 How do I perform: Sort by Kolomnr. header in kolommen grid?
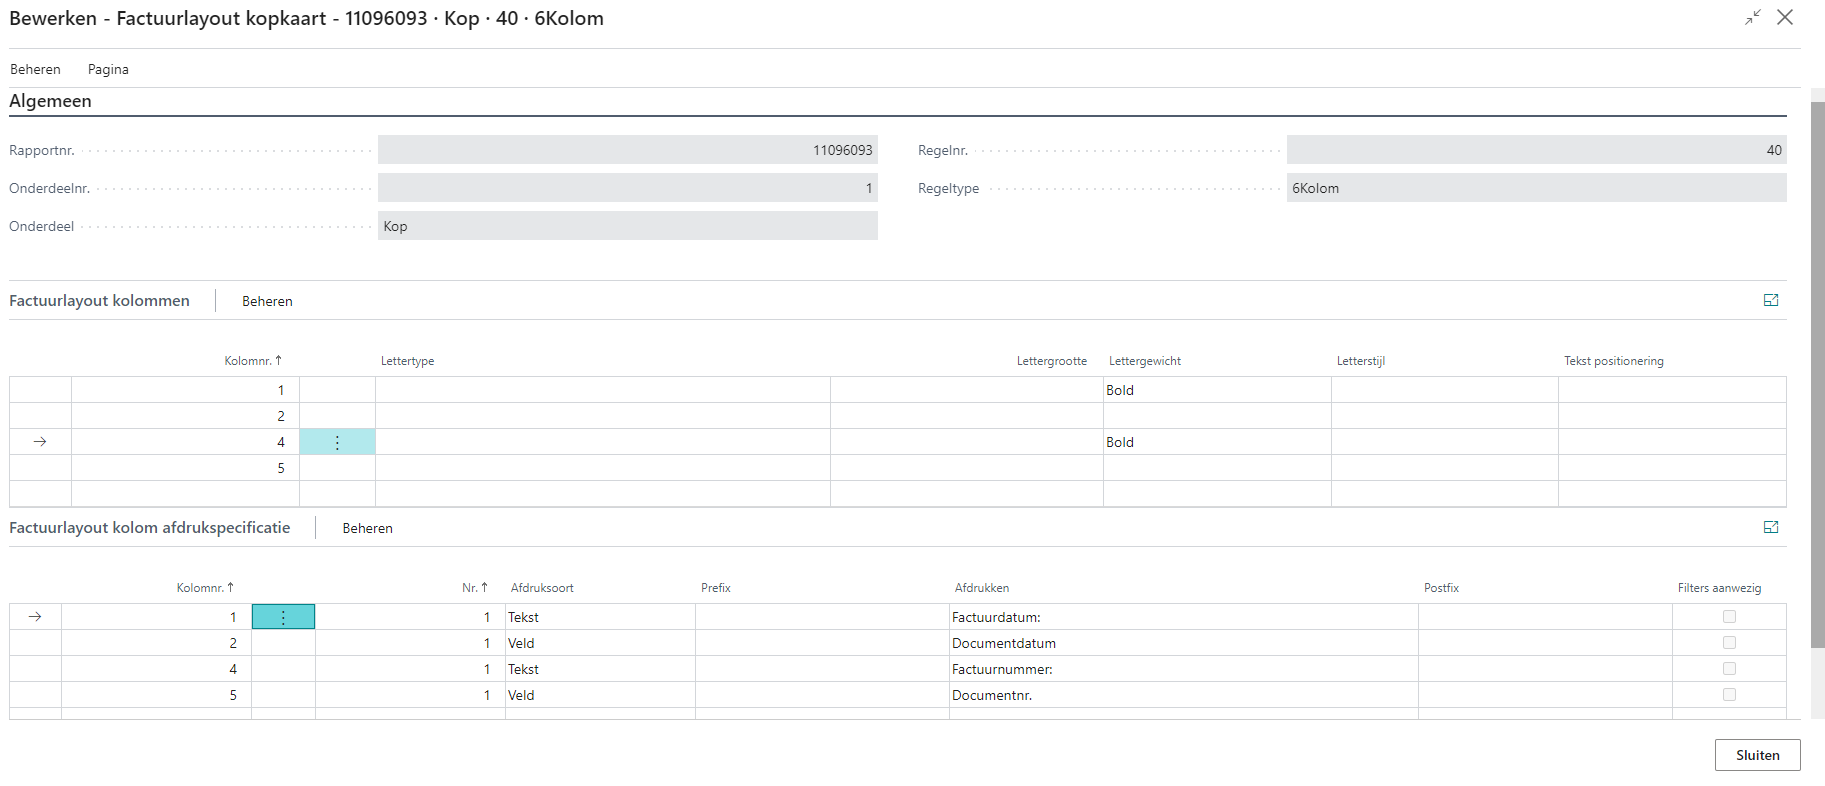point(252,361)
